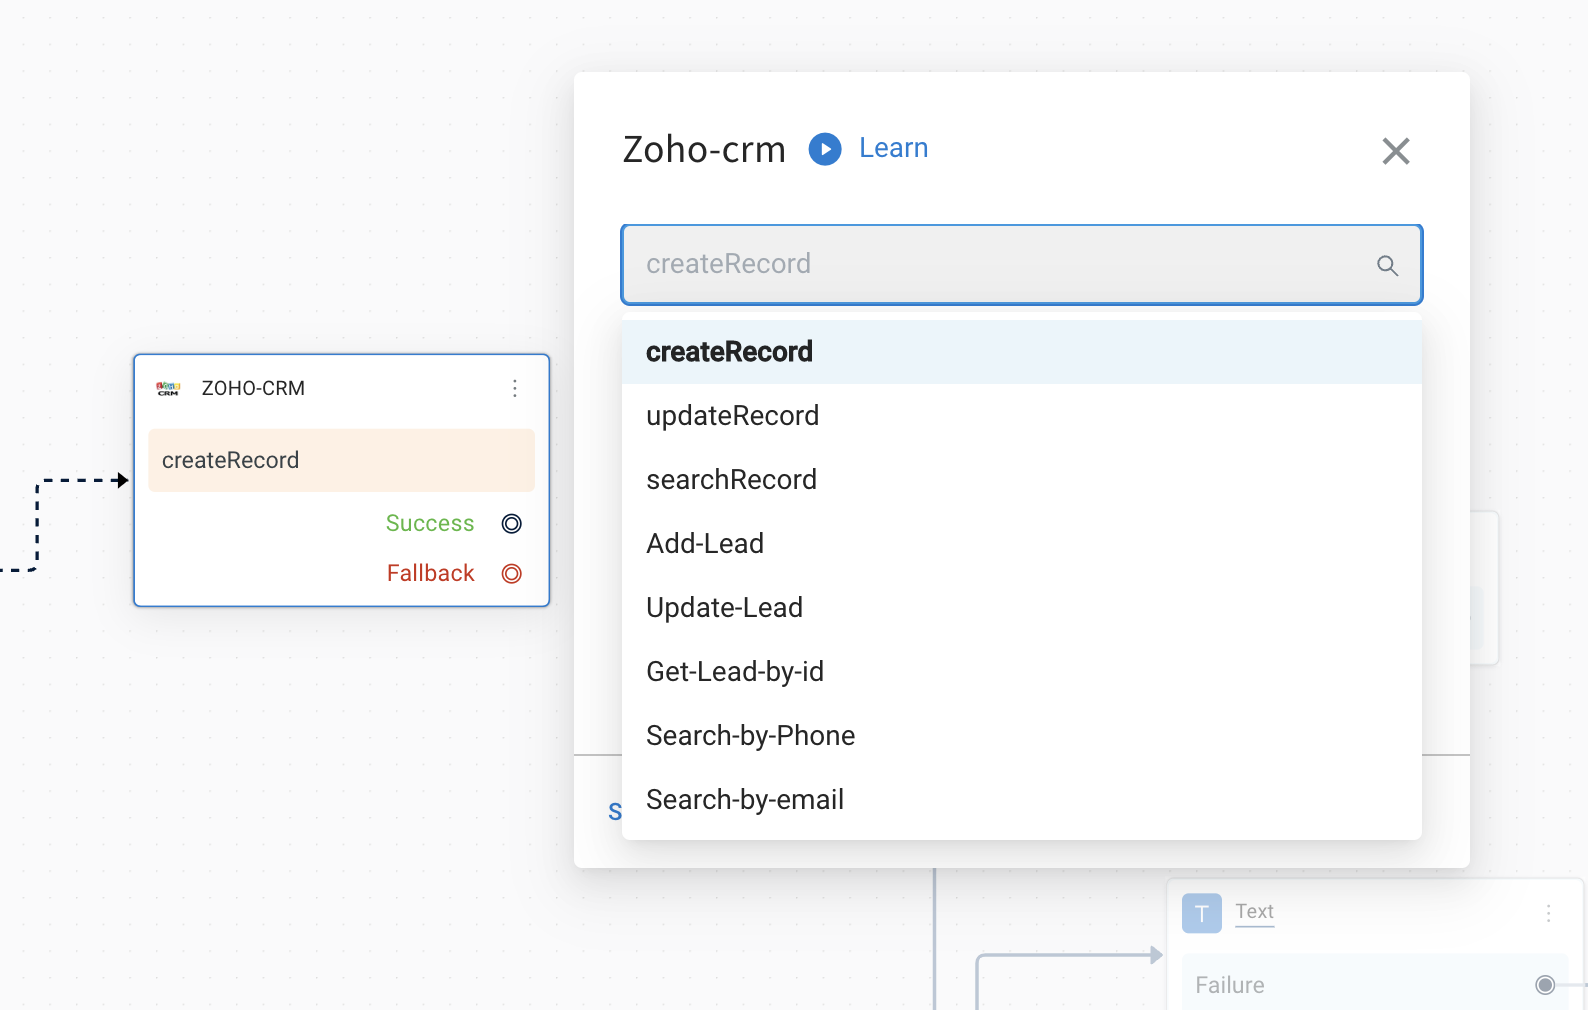Click the Failure output connector
This screenshot has height=1010, width=1588.
click(1545, 985)
